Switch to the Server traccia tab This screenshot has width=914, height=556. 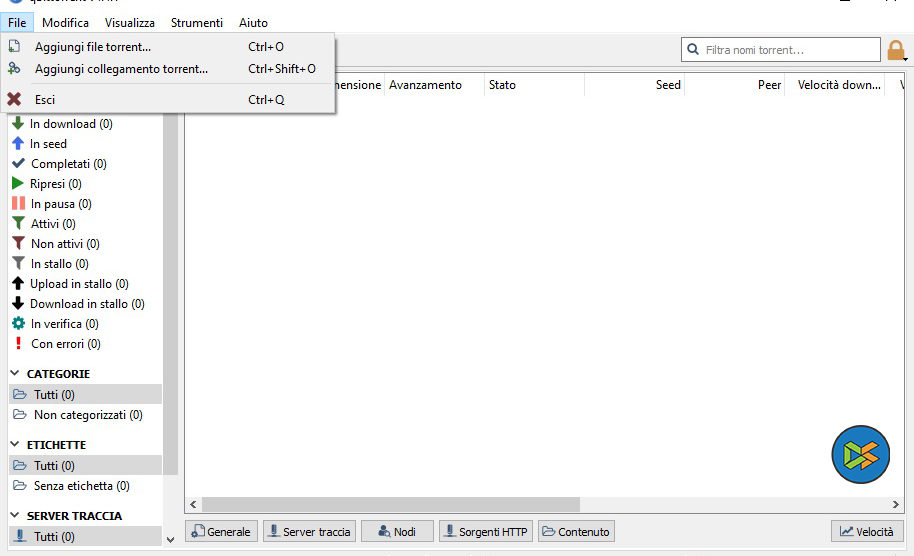pyautogui.click(x=310, y=532)
